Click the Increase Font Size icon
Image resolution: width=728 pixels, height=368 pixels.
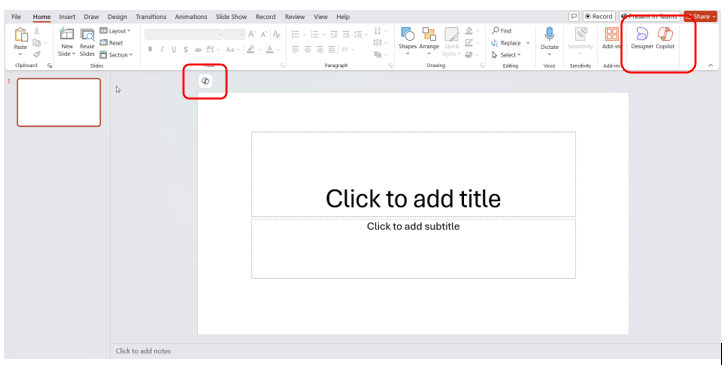(252, 34)
